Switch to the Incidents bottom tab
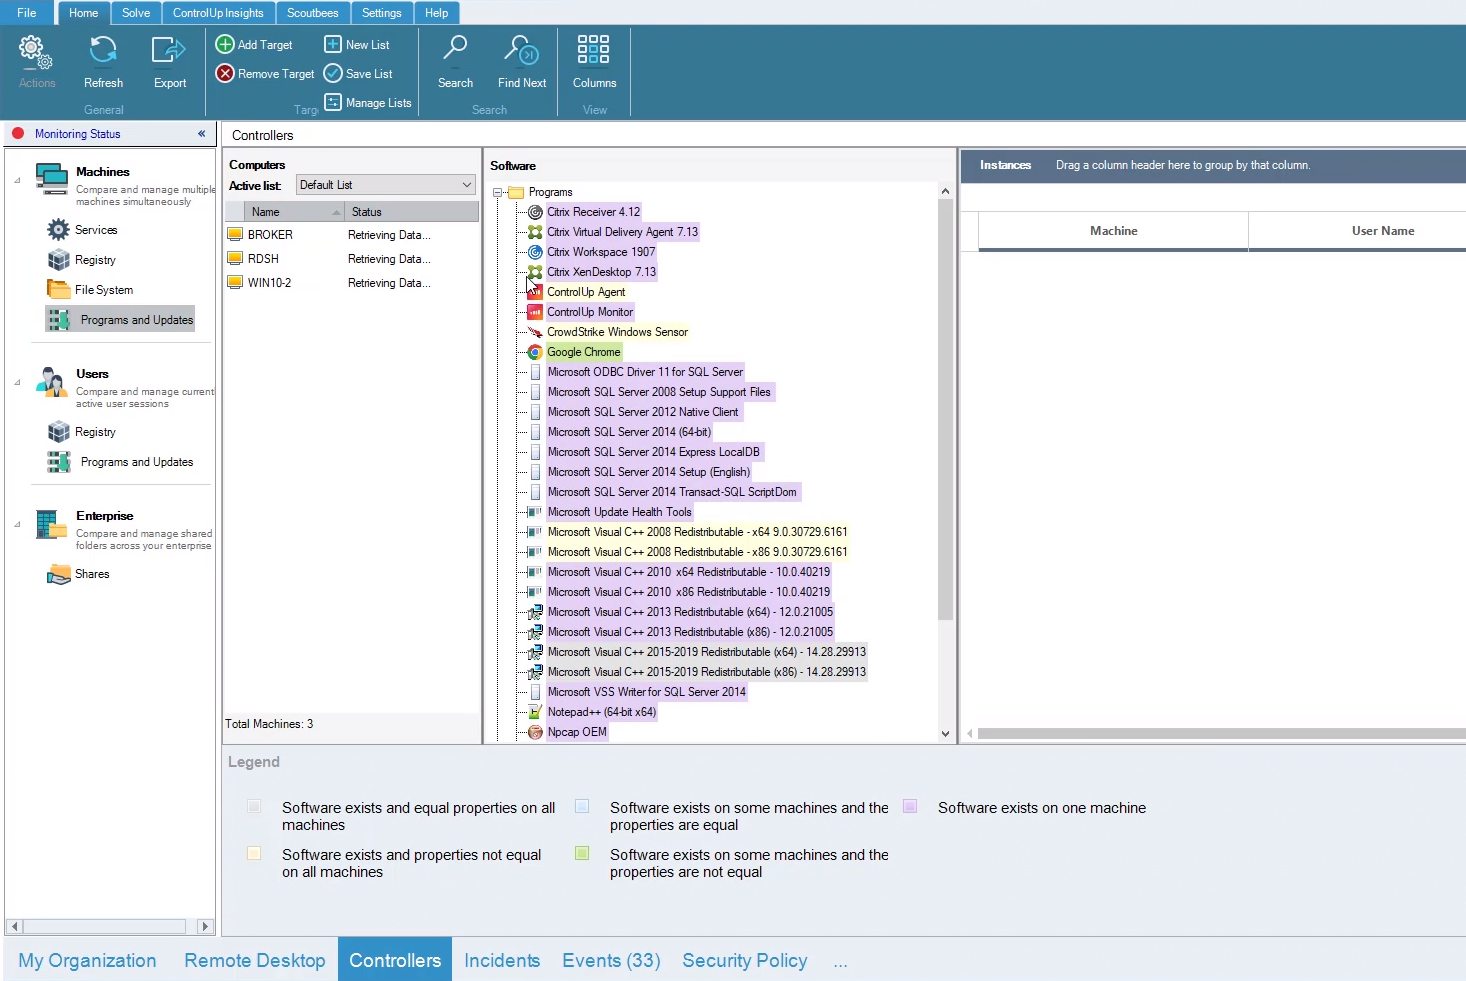Viewport: 1466px width, 981px height. (x=502, y=960)
